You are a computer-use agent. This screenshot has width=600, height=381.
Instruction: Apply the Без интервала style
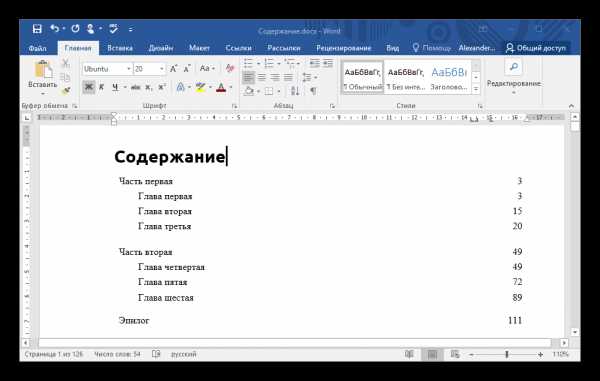pos(405,78)
